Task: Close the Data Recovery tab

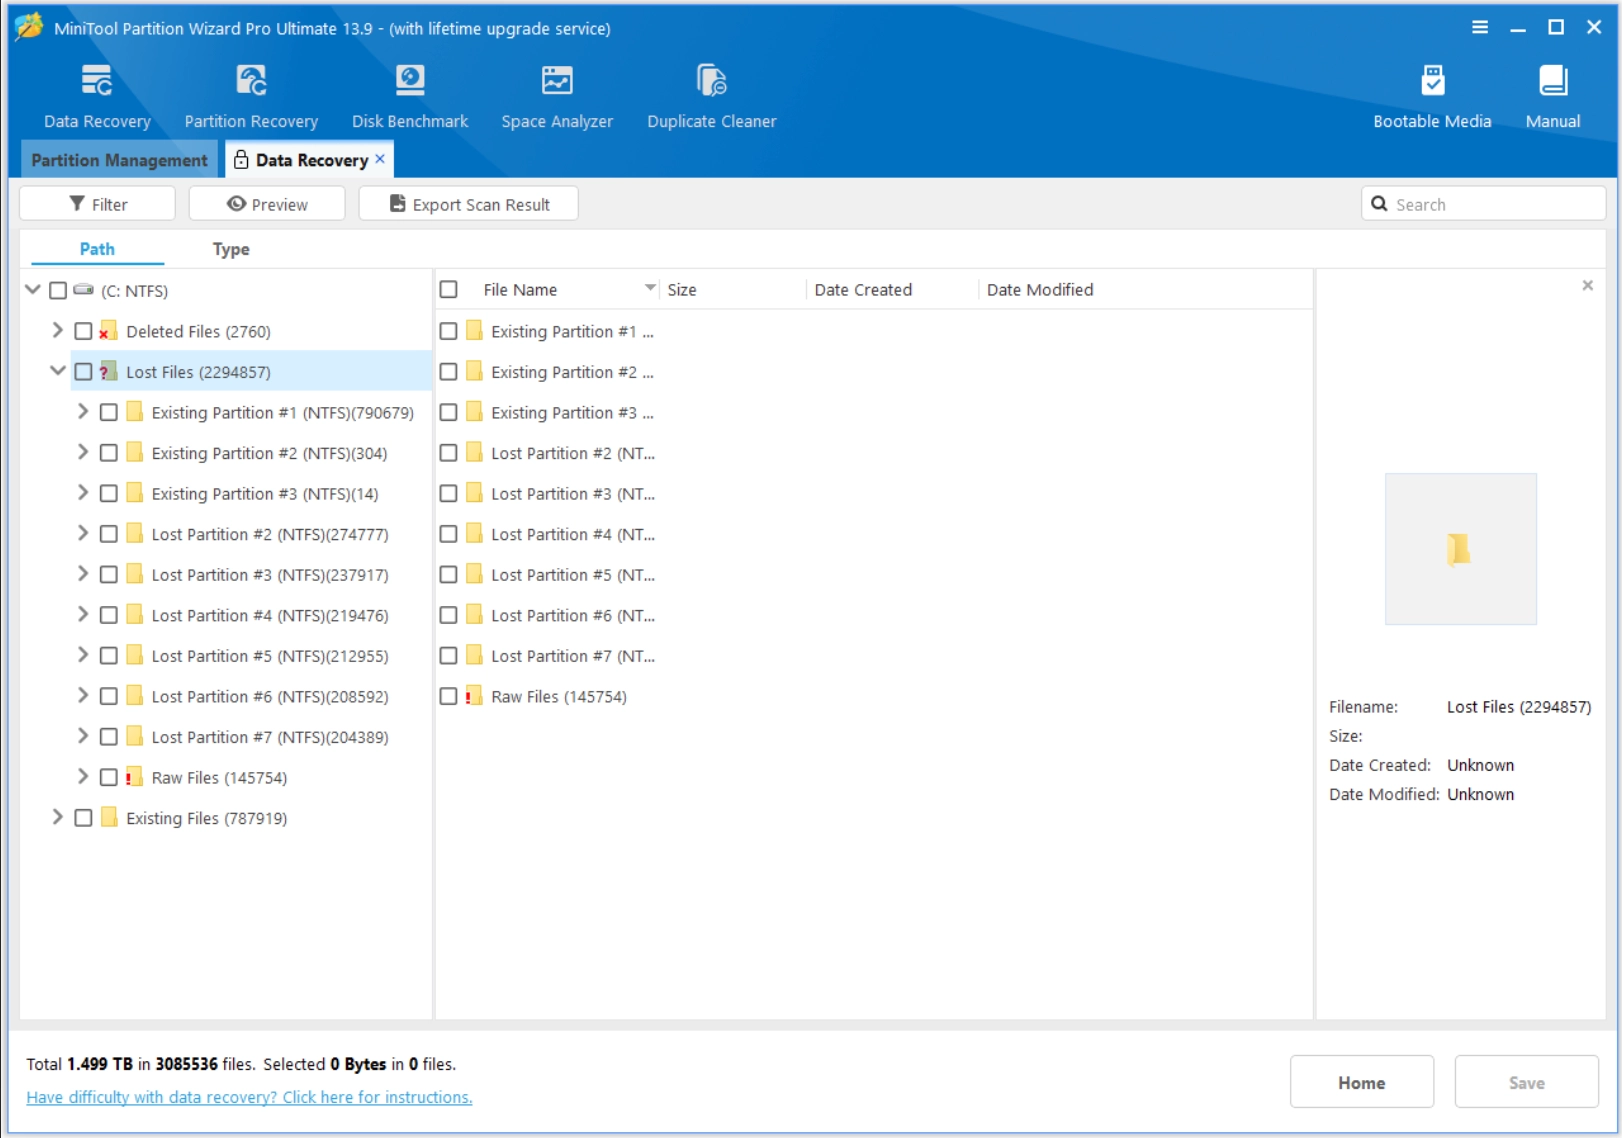Action: (380, 159)
